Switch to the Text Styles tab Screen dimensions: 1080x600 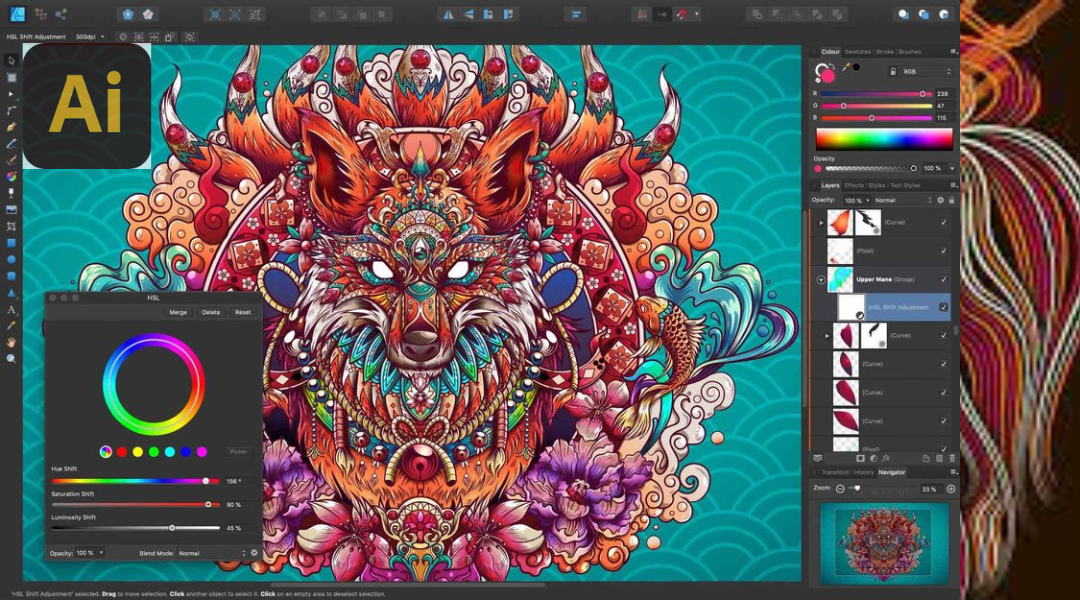coord(905,185)
